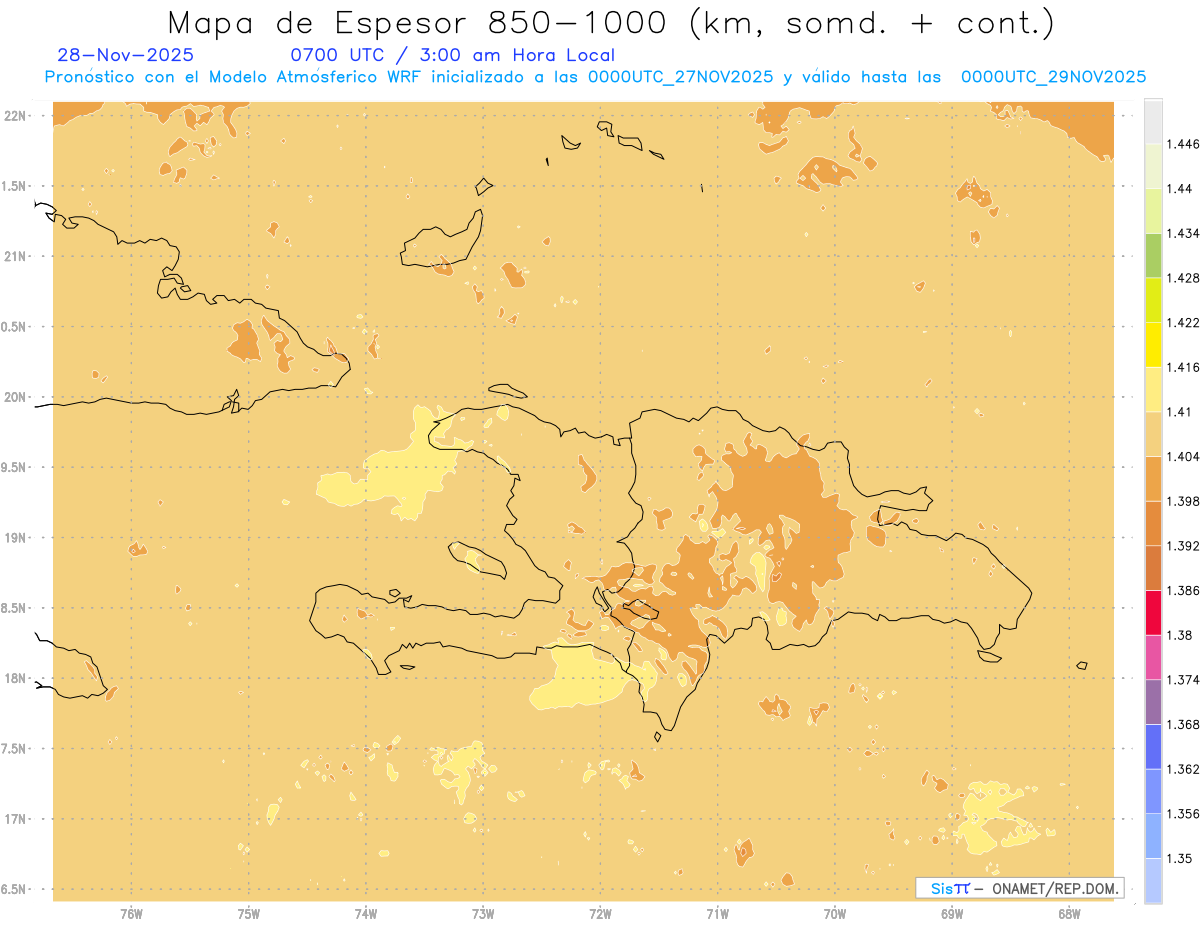Click the legend value '1.404'
The image size is (1200, 927).
tap(1182, 457)
